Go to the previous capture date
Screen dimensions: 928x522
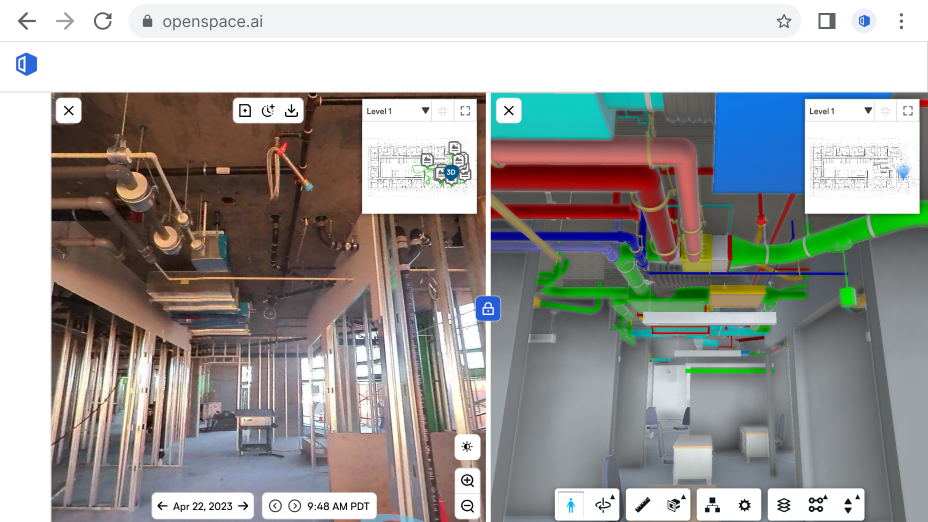click(163, 506)
